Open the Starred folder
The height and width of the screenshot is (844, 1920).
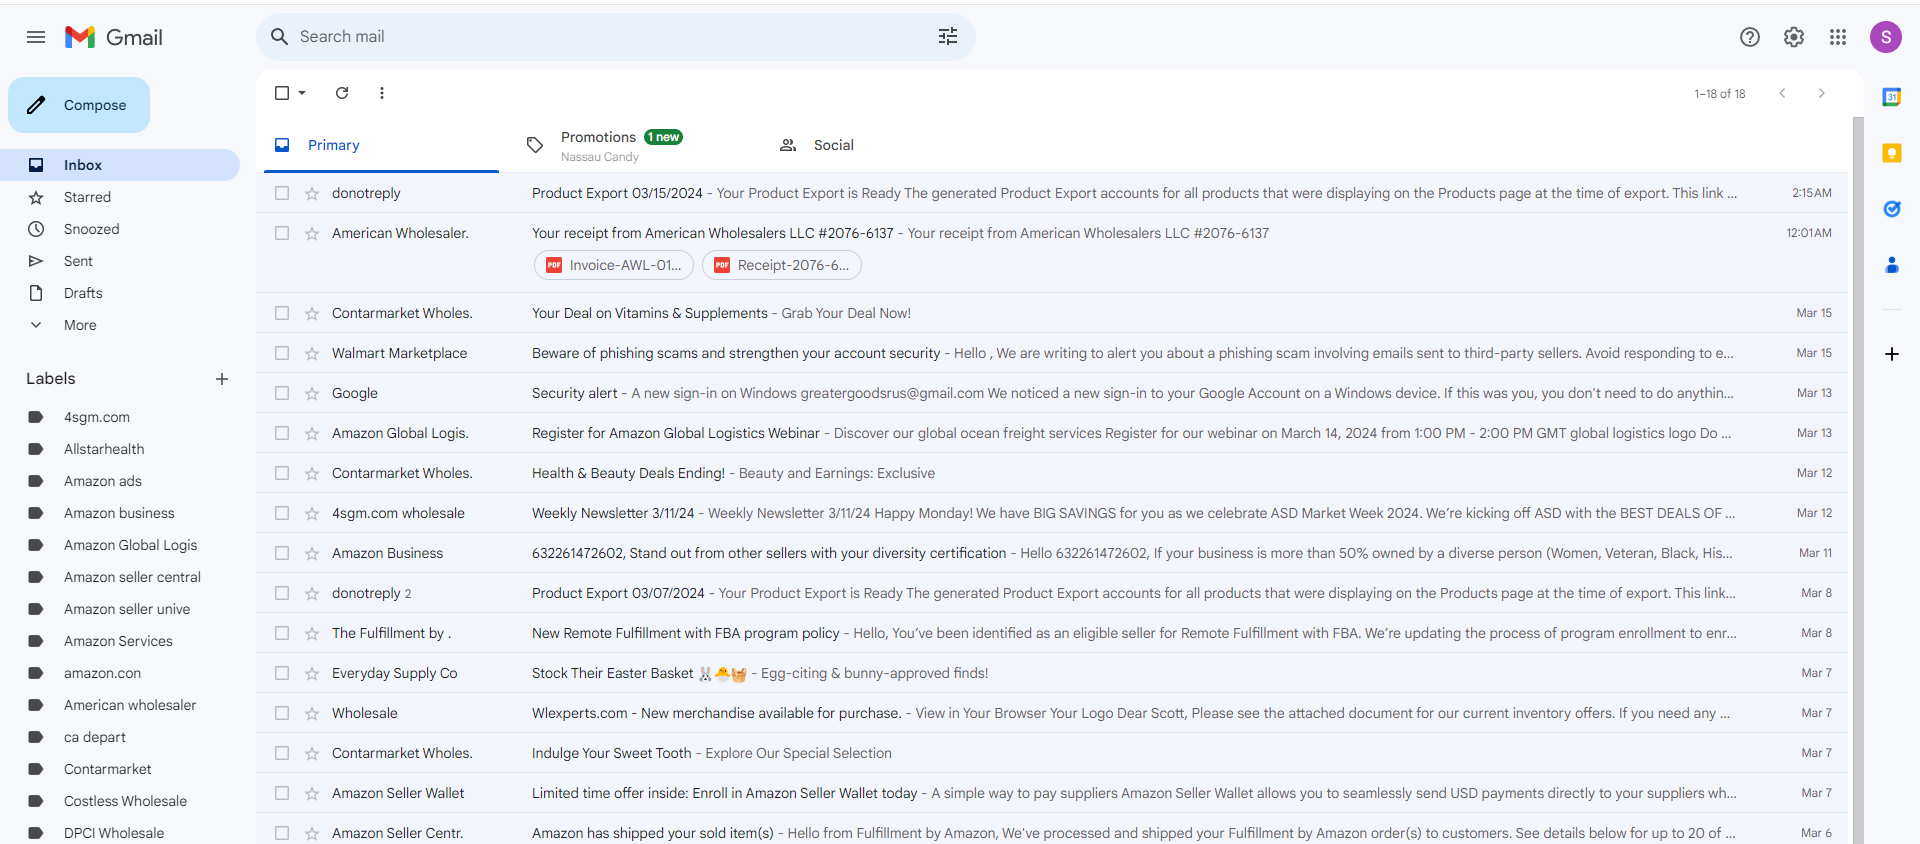click(120, 197)
